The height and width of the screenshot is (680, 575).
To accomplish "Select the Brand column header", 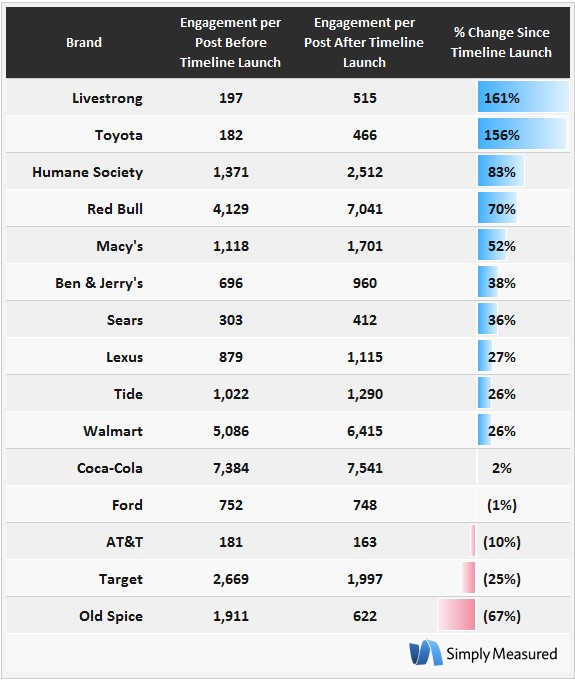I will [x=84, y=42].
